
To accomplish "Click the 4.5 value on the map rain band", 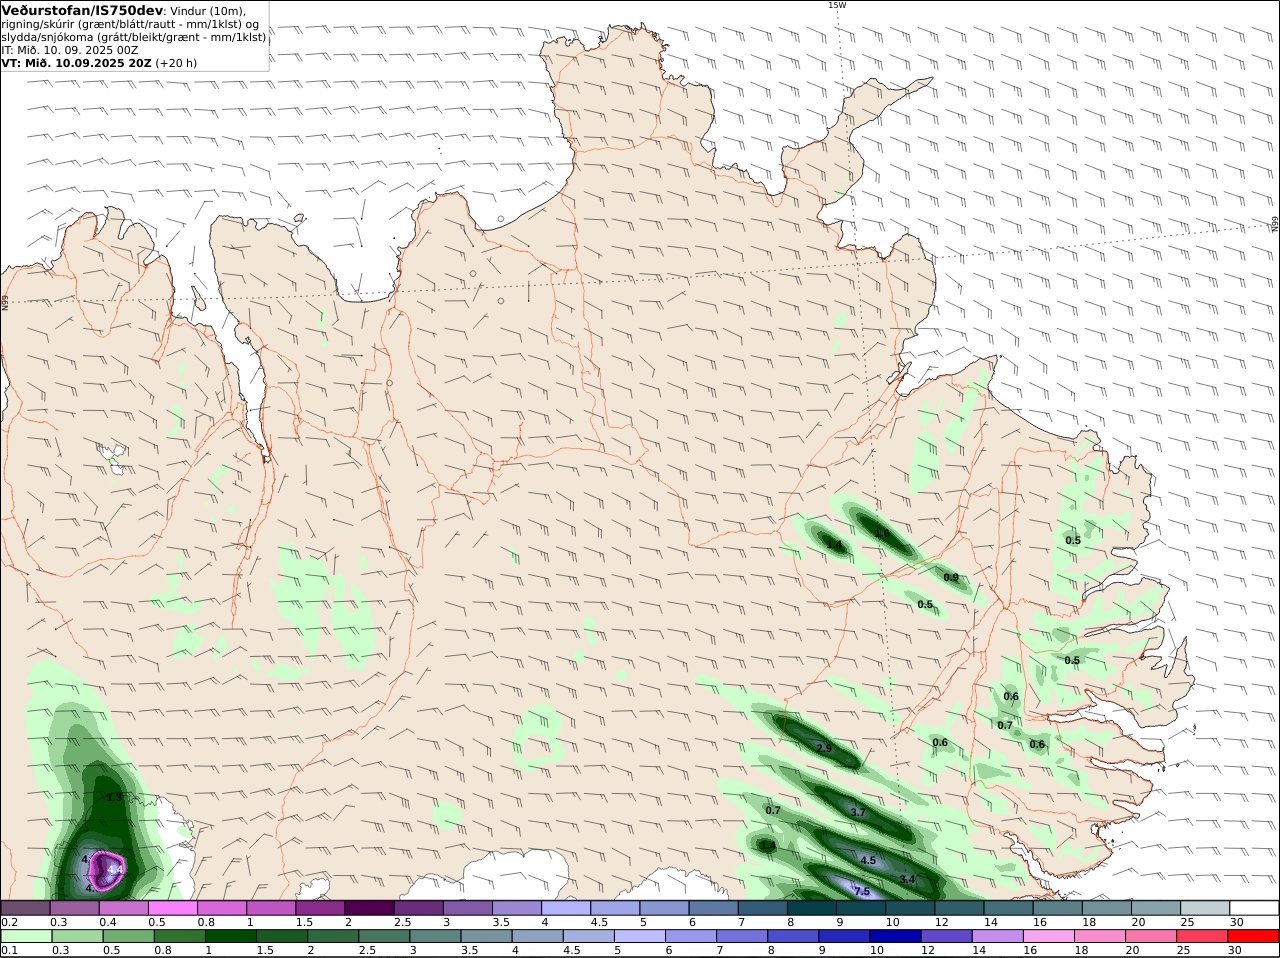I will click(868, 860).
